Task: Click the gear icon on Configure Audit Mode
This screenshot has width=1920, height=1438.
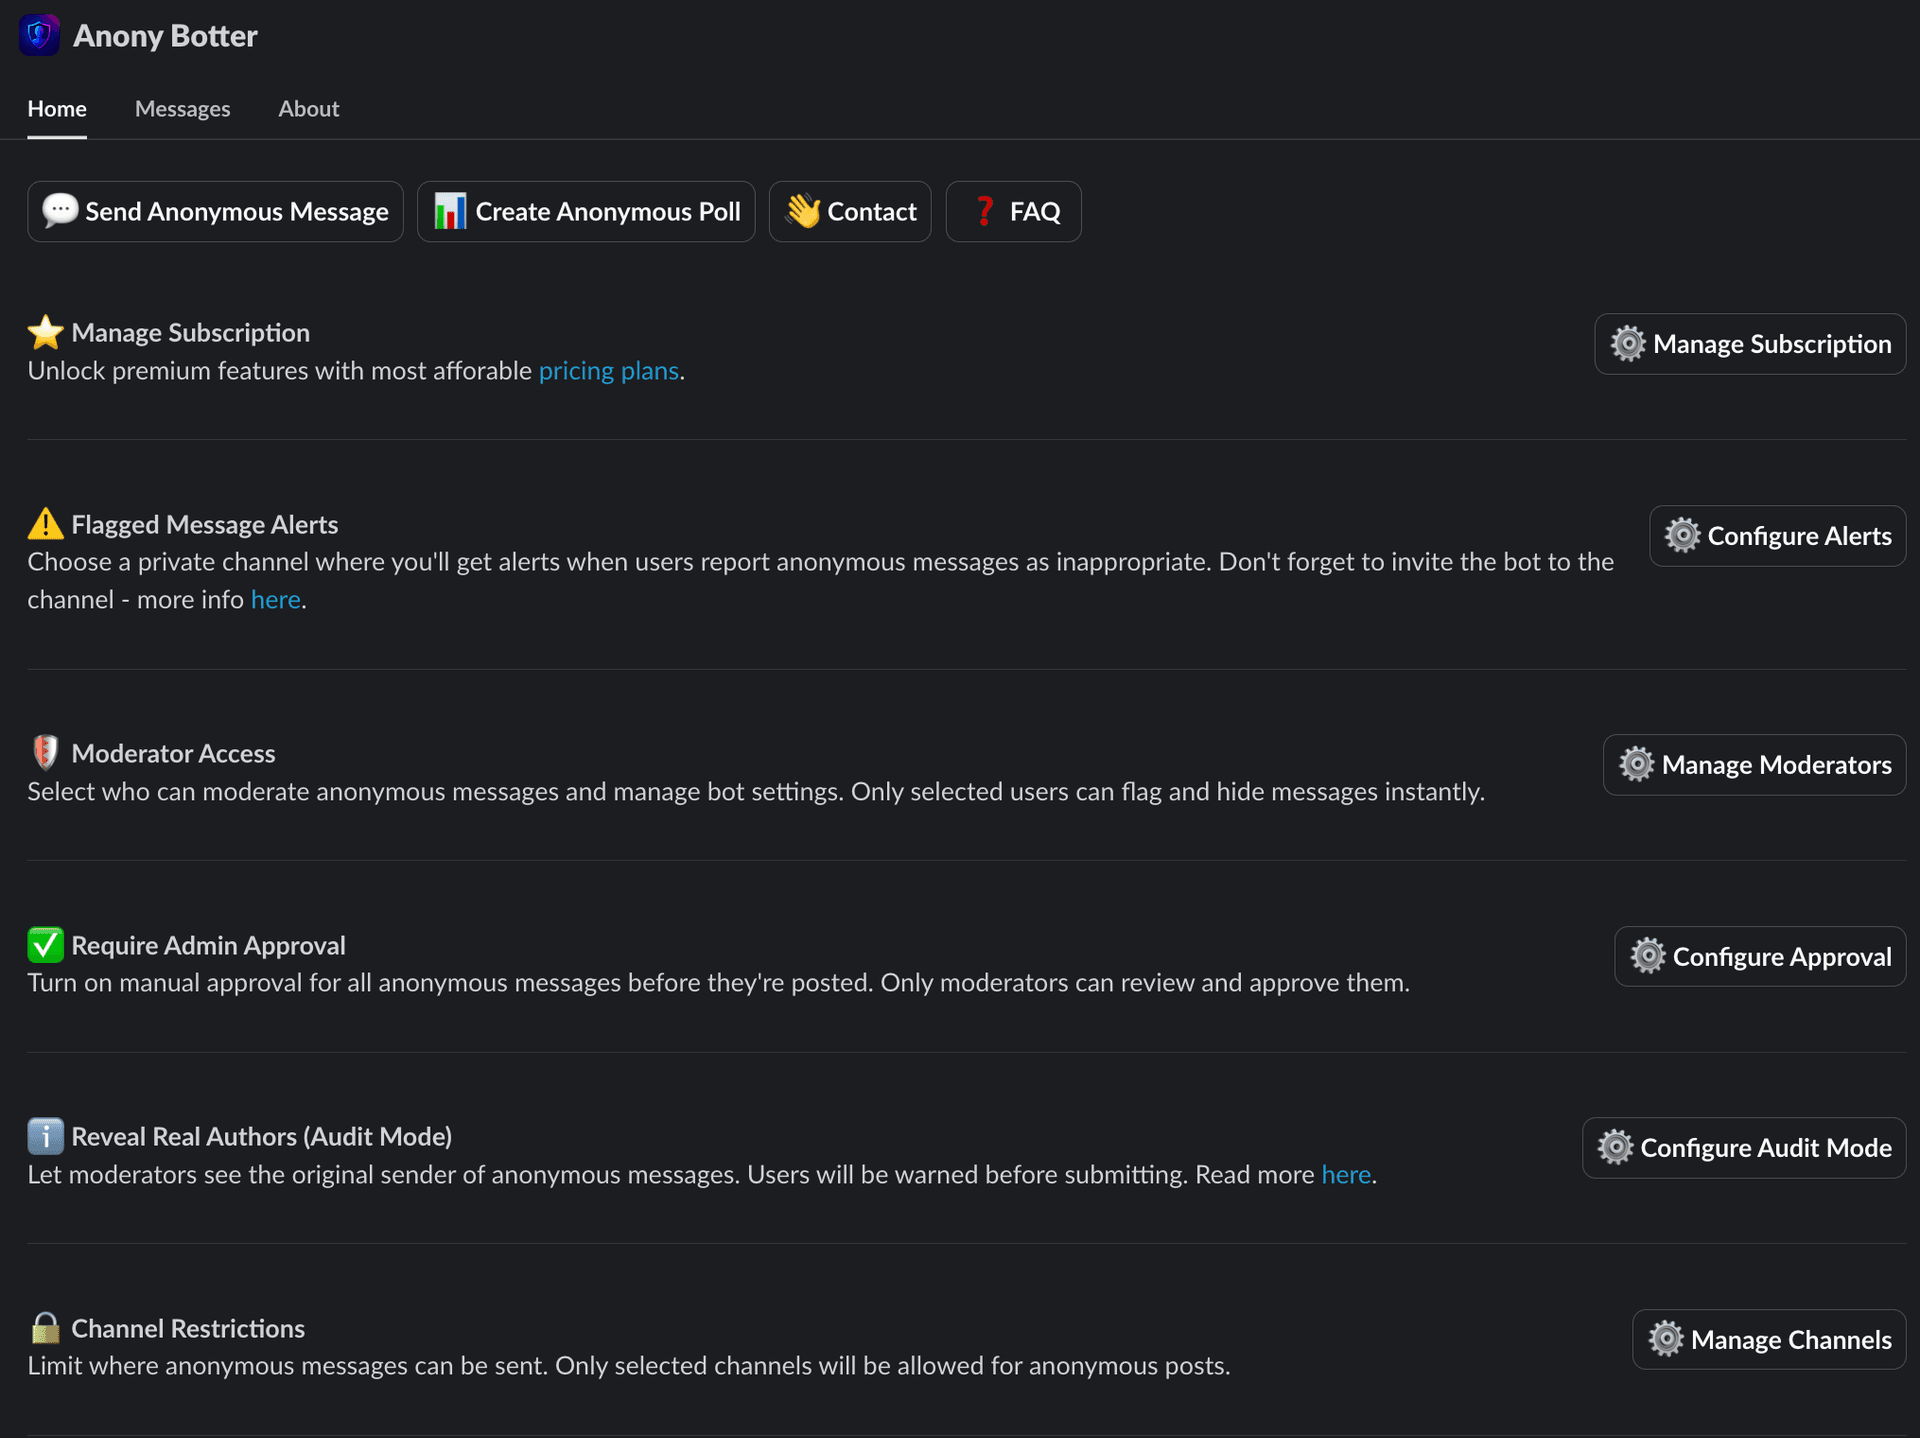Action: [1615, 1147]
